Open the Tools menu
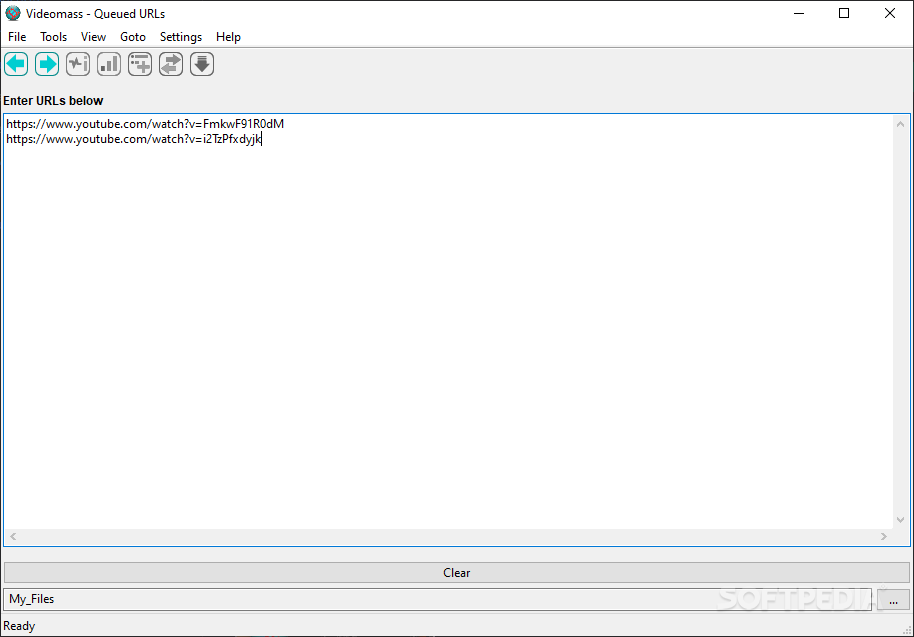 53,37
